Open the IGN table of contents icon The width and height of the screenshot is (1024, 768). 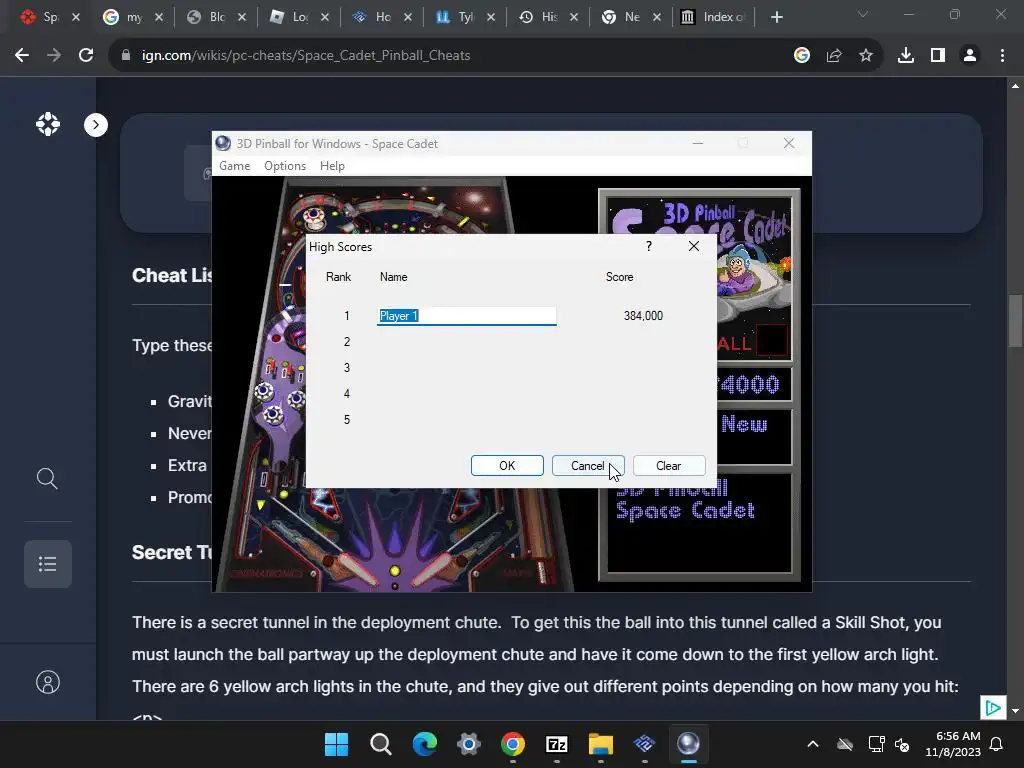[48, 564]
